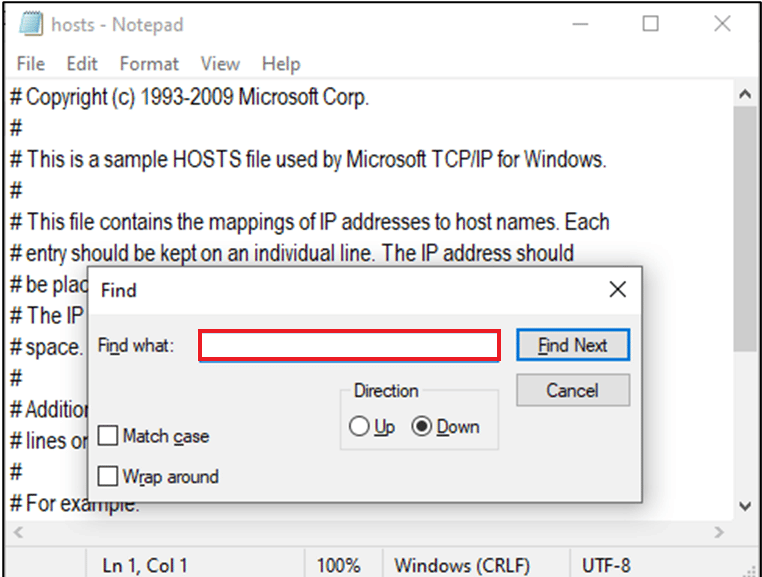Enable the Match case checkbox
This screenshot has width=762, height=577.
107,436
